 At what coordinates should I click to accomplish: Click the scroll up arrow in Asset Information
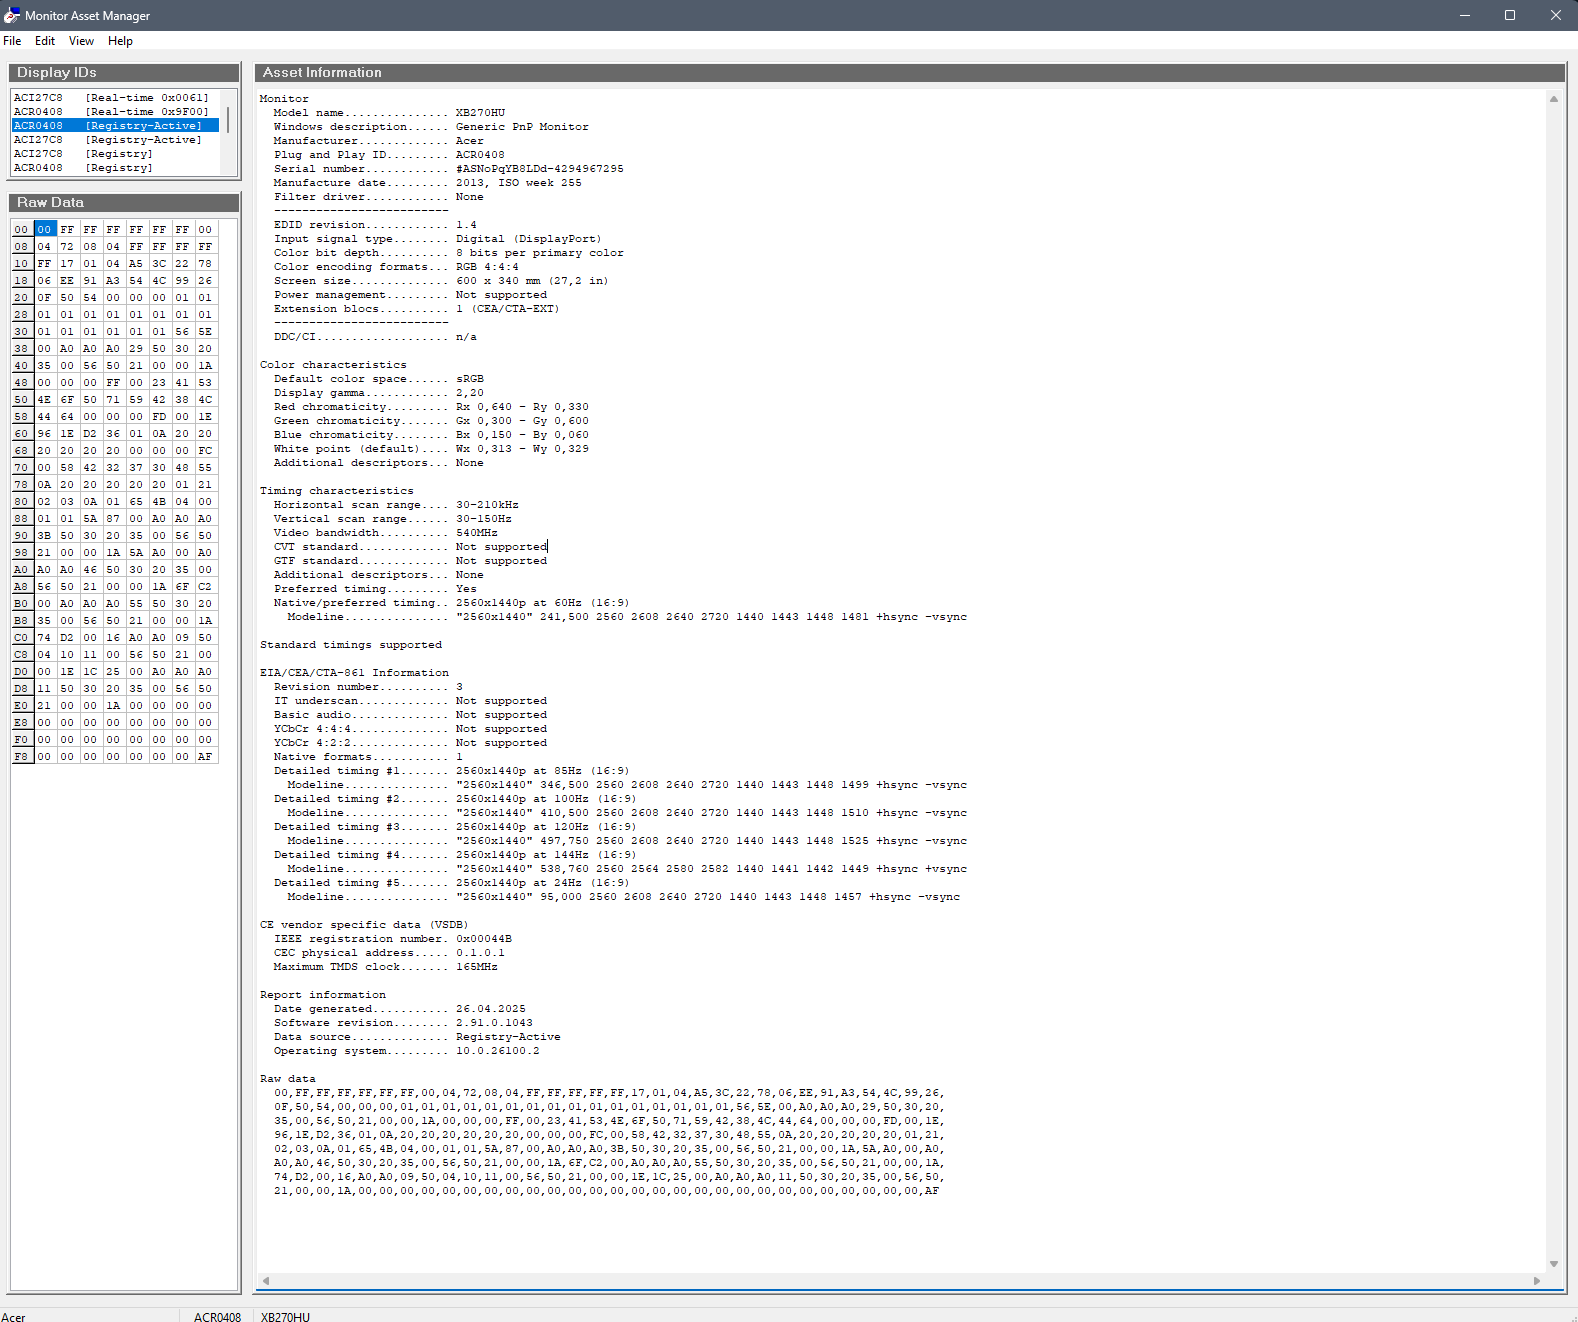click(x=1554, y=99)
